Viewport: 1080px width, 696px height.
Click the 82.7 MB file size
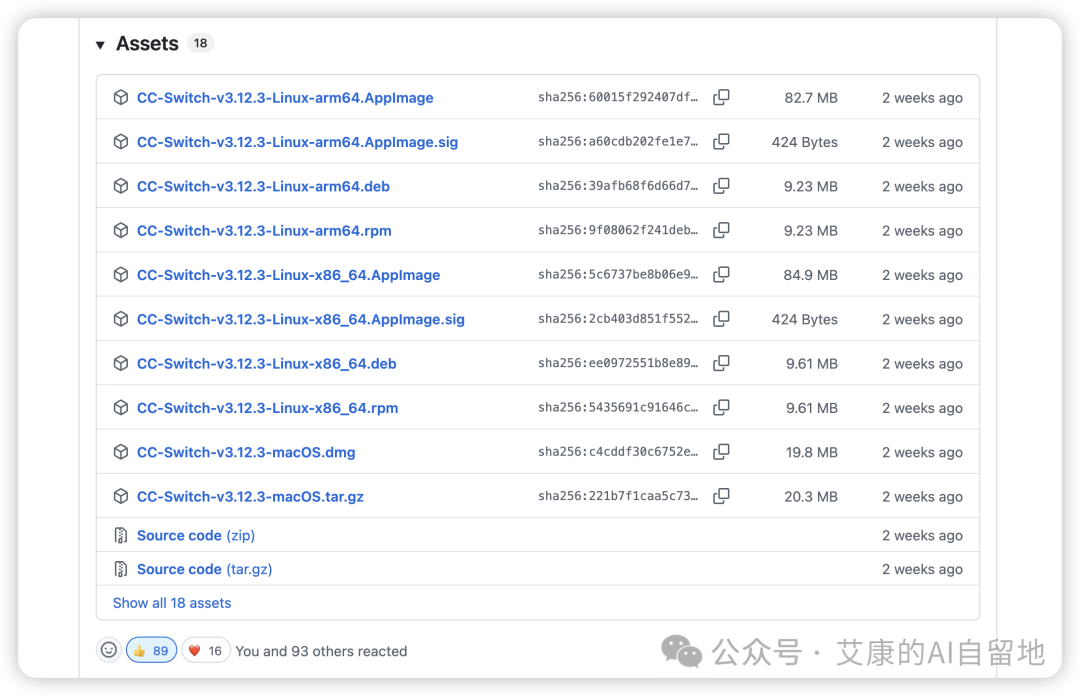[811, 98]
